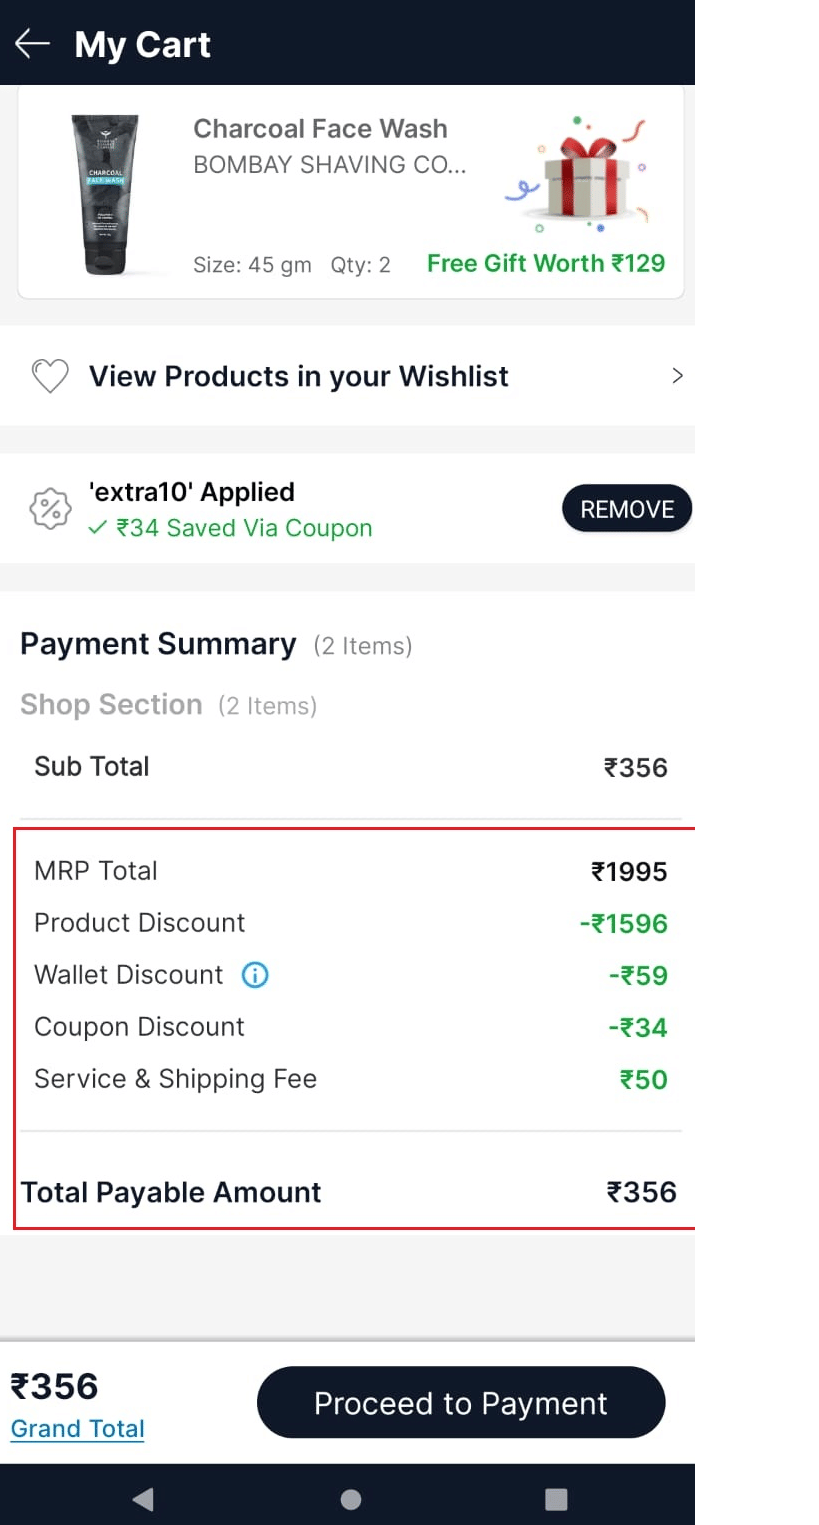The width and height of the screenshot is (819, 1525).
Task: Tap the Payment Summary heading
Action: (158, 644)
